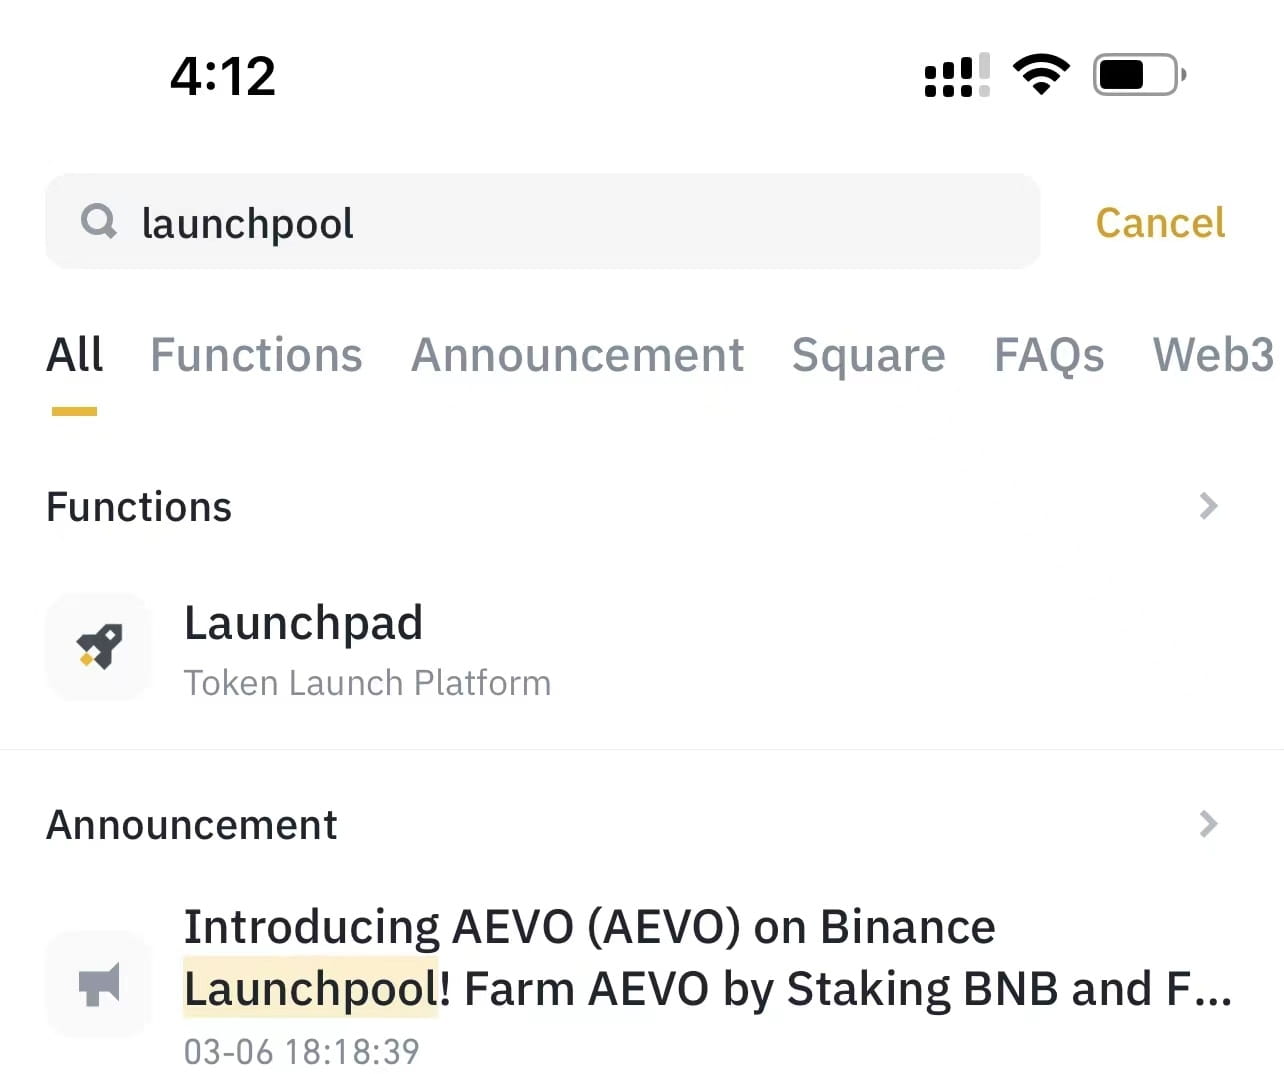Tap the Functions section header
This screenshot has width=1284, height=1074.
139,507
